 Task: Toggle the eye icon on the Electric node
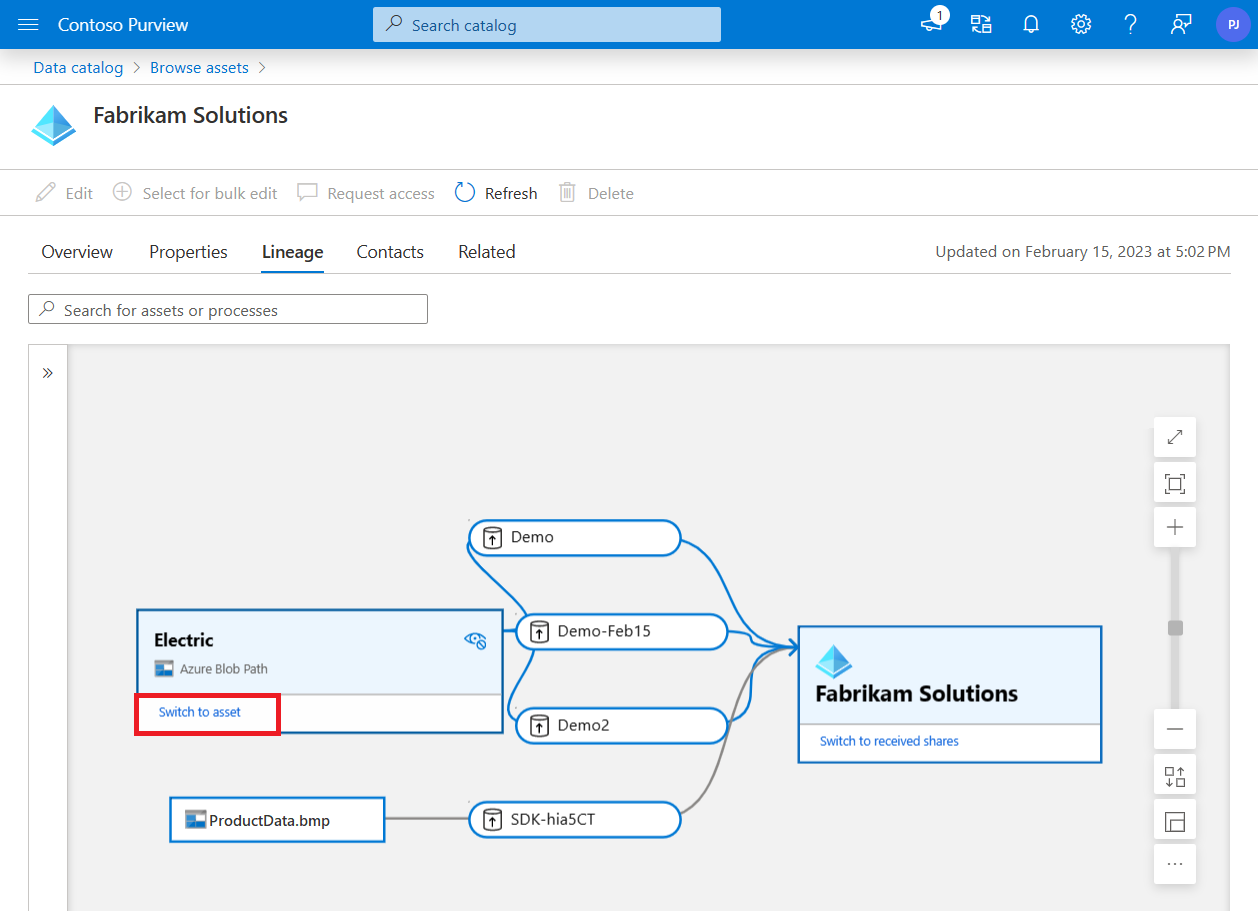click(x=475, y=641)
